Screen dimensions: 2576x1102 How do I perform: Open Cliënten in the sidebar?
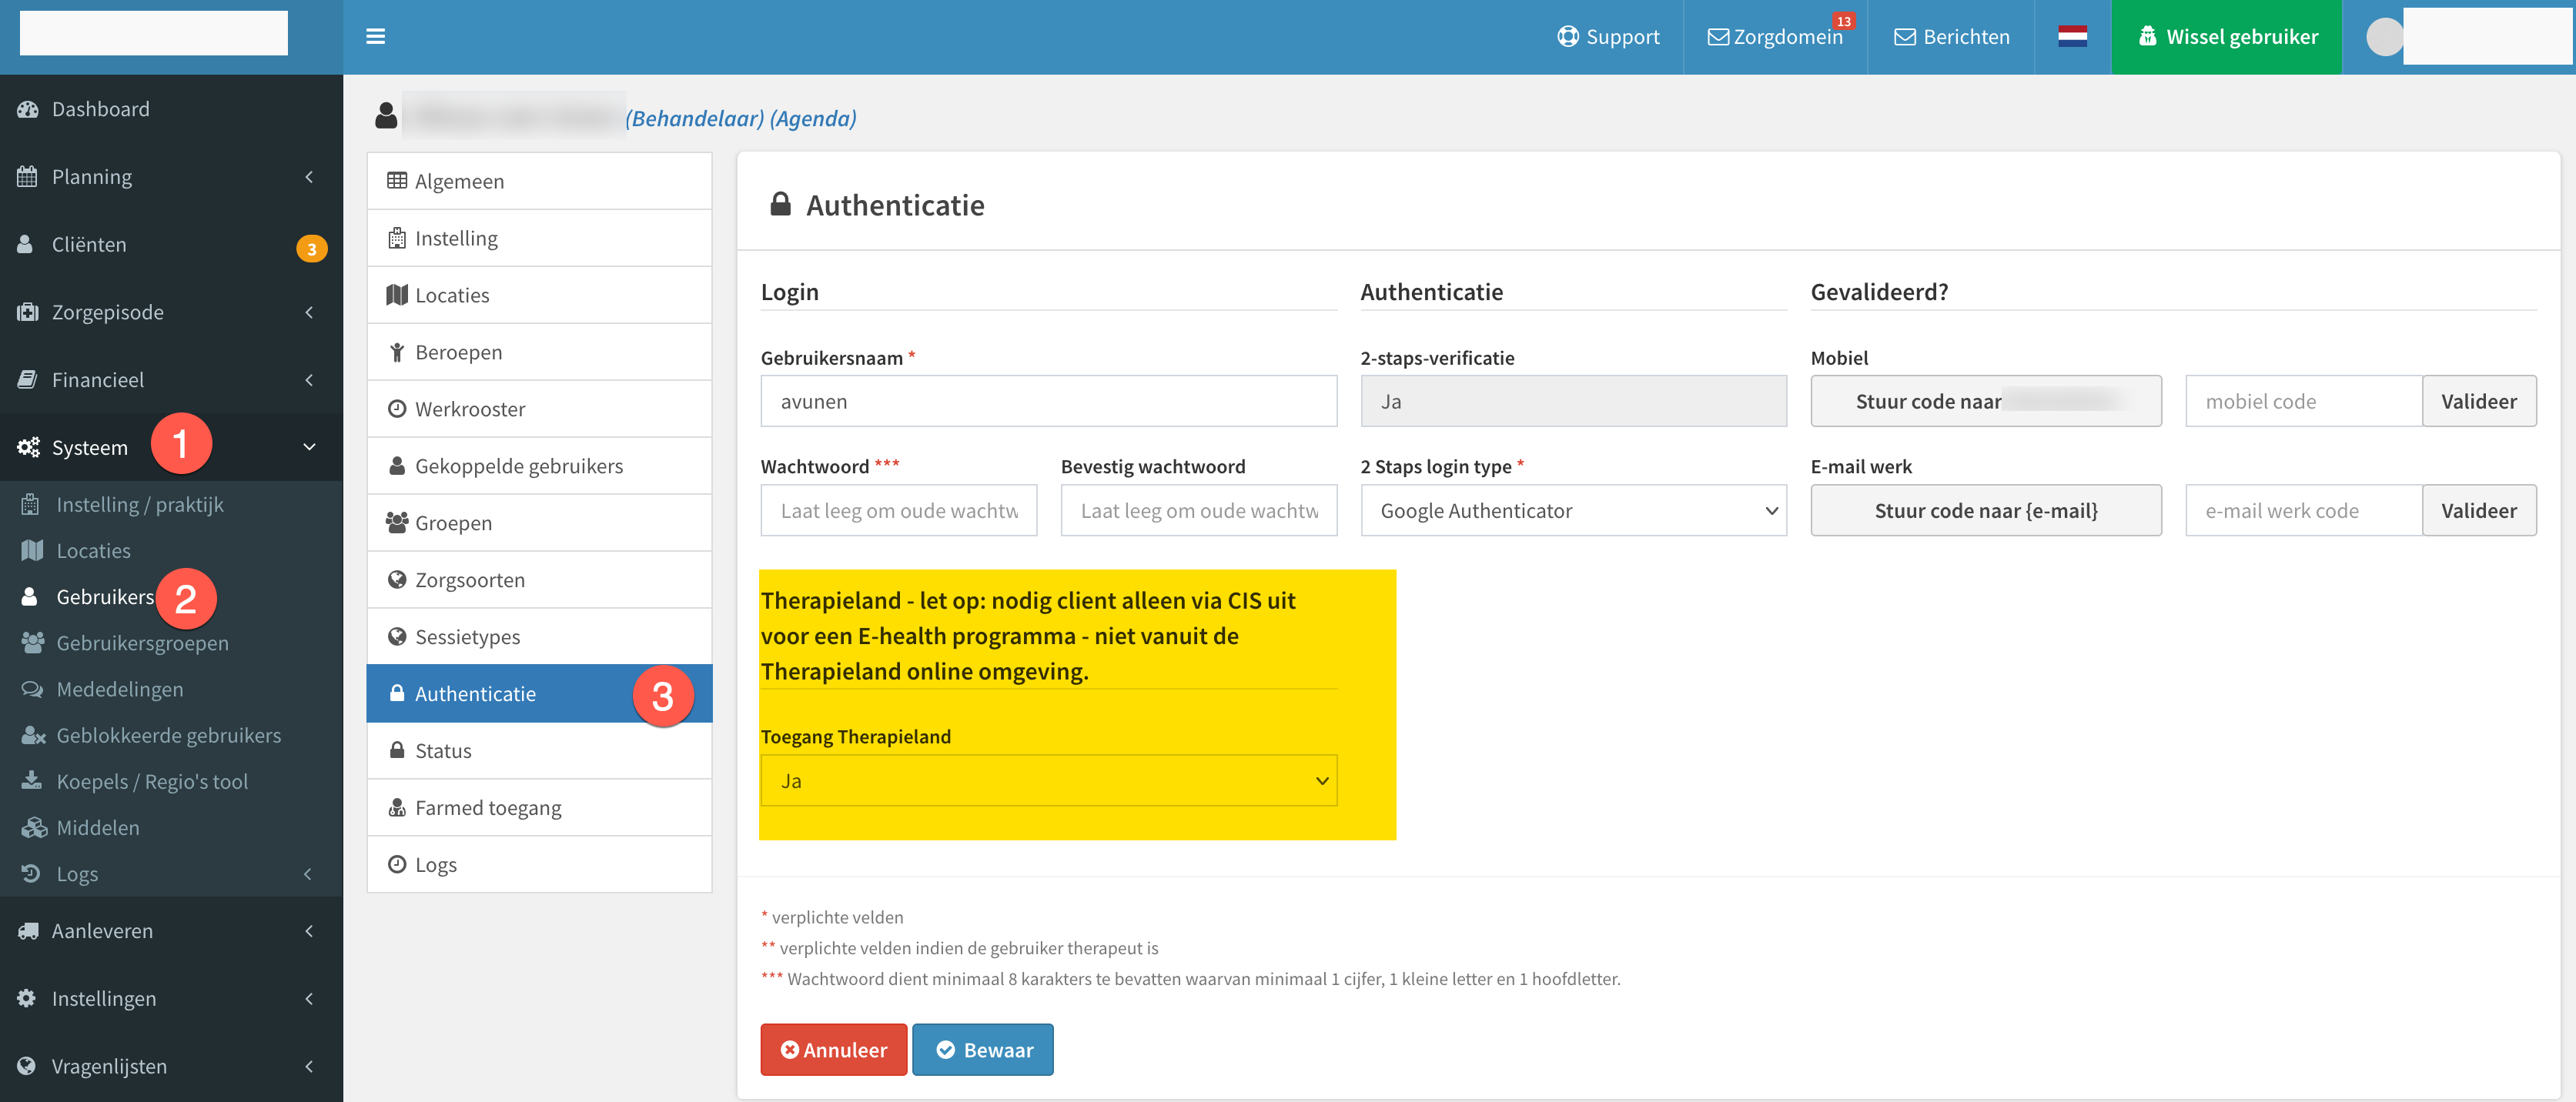(x=171, y=245)
